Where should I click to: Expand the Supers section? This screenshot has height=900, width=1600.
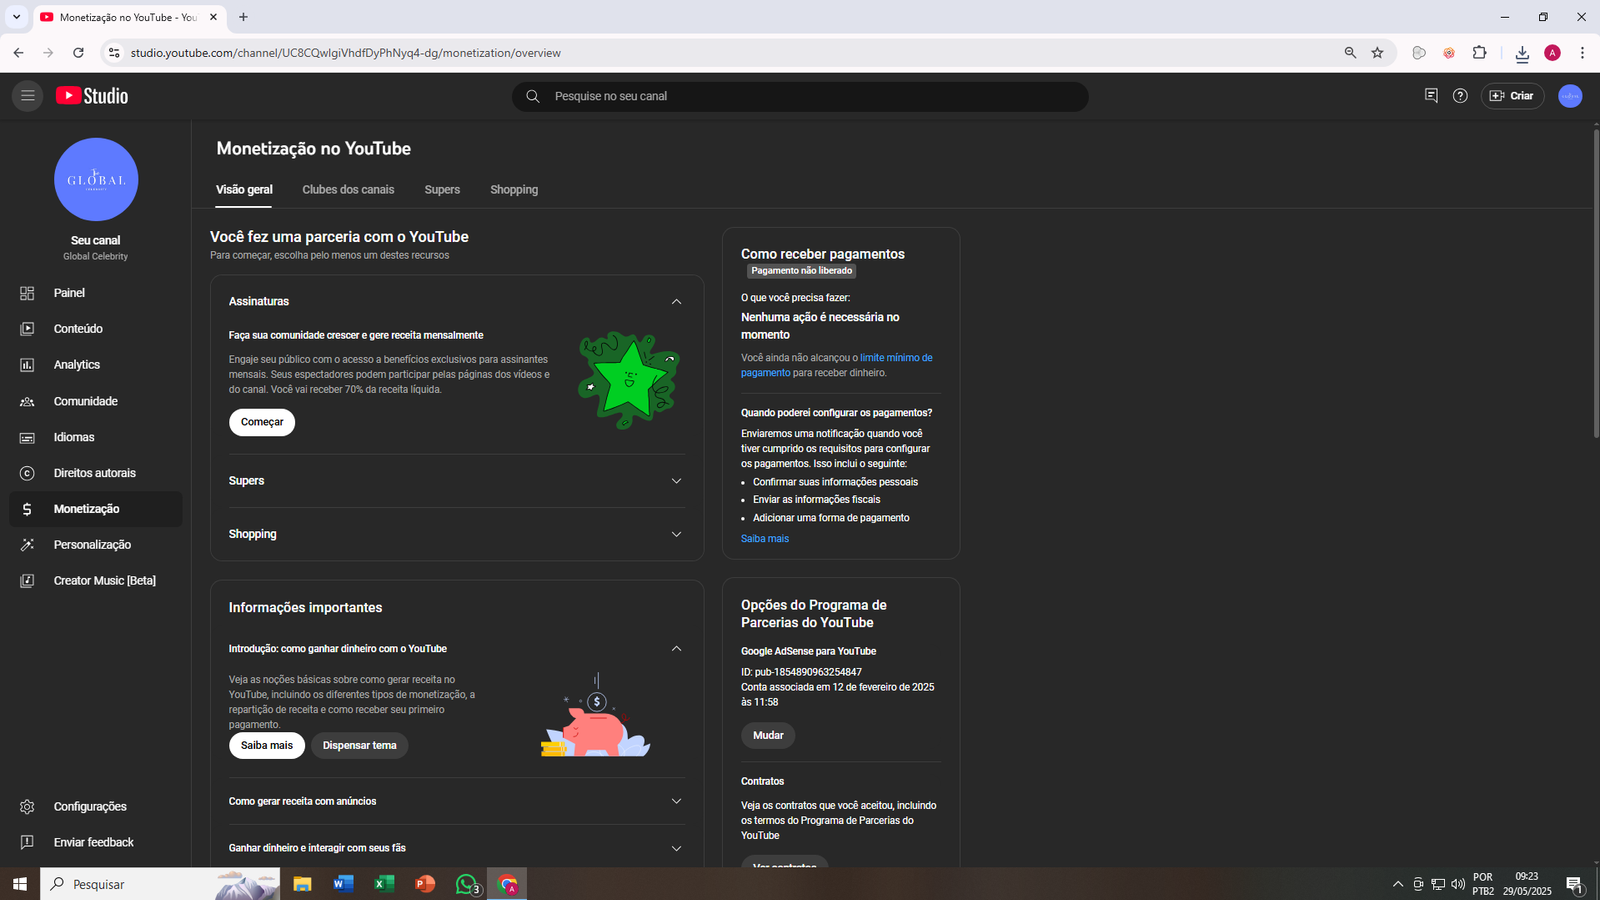[676, 481]
